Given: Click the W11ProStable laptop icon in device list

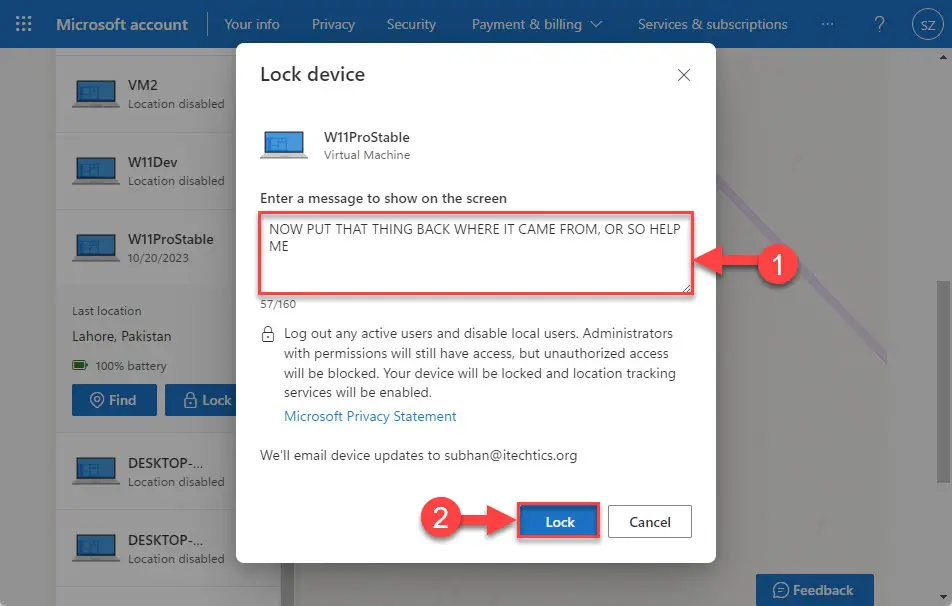Looking at the screenshot, I should (x=95, y=248).
